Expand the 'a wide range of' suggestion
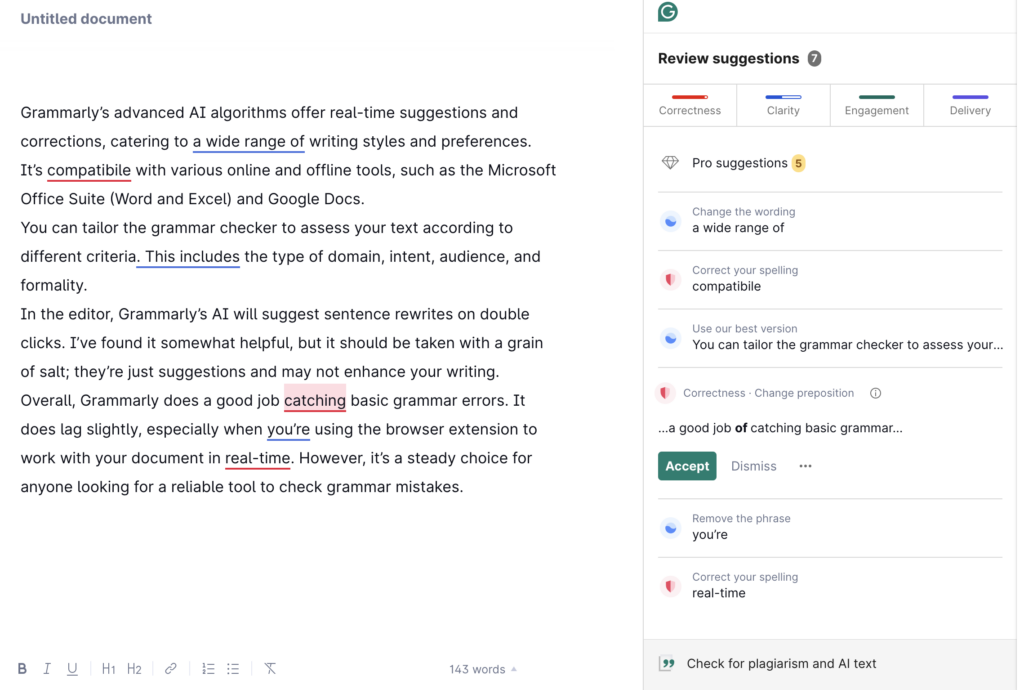 point(830,220)
